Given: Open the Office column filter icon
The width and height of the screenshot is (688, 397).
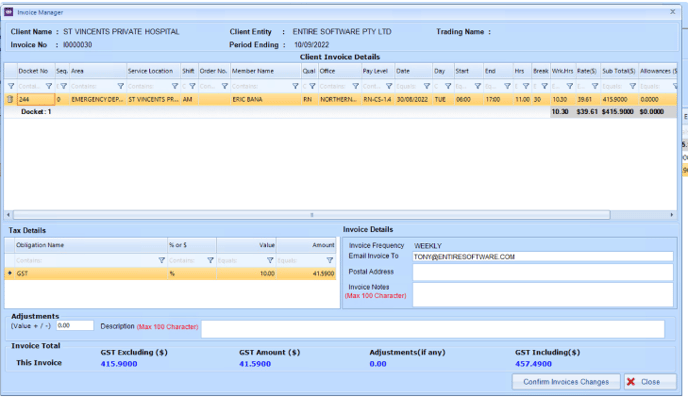Looking at the screenshot, I should (x=356, y=86).
